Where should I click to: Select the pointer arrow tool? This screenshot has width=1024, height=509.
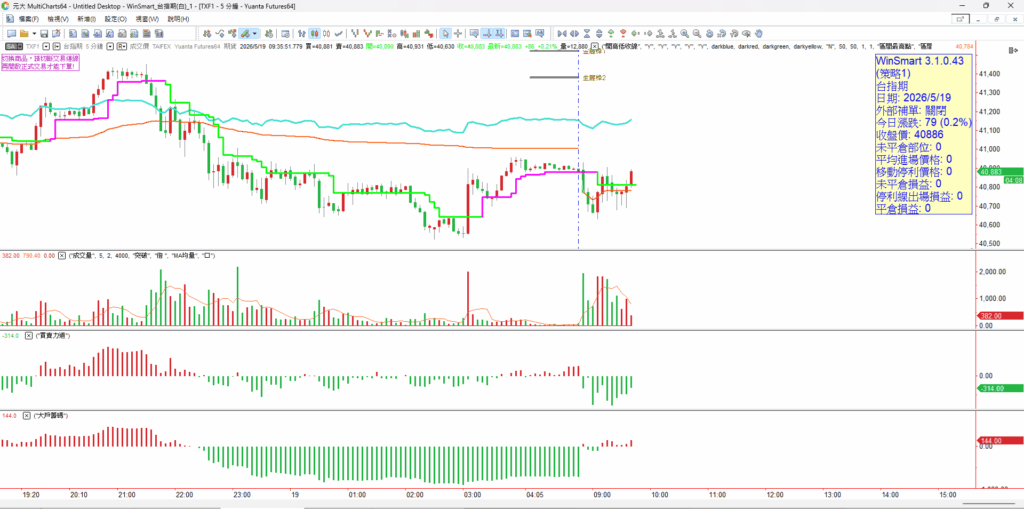pyautogui.click(x=445, y=33)
